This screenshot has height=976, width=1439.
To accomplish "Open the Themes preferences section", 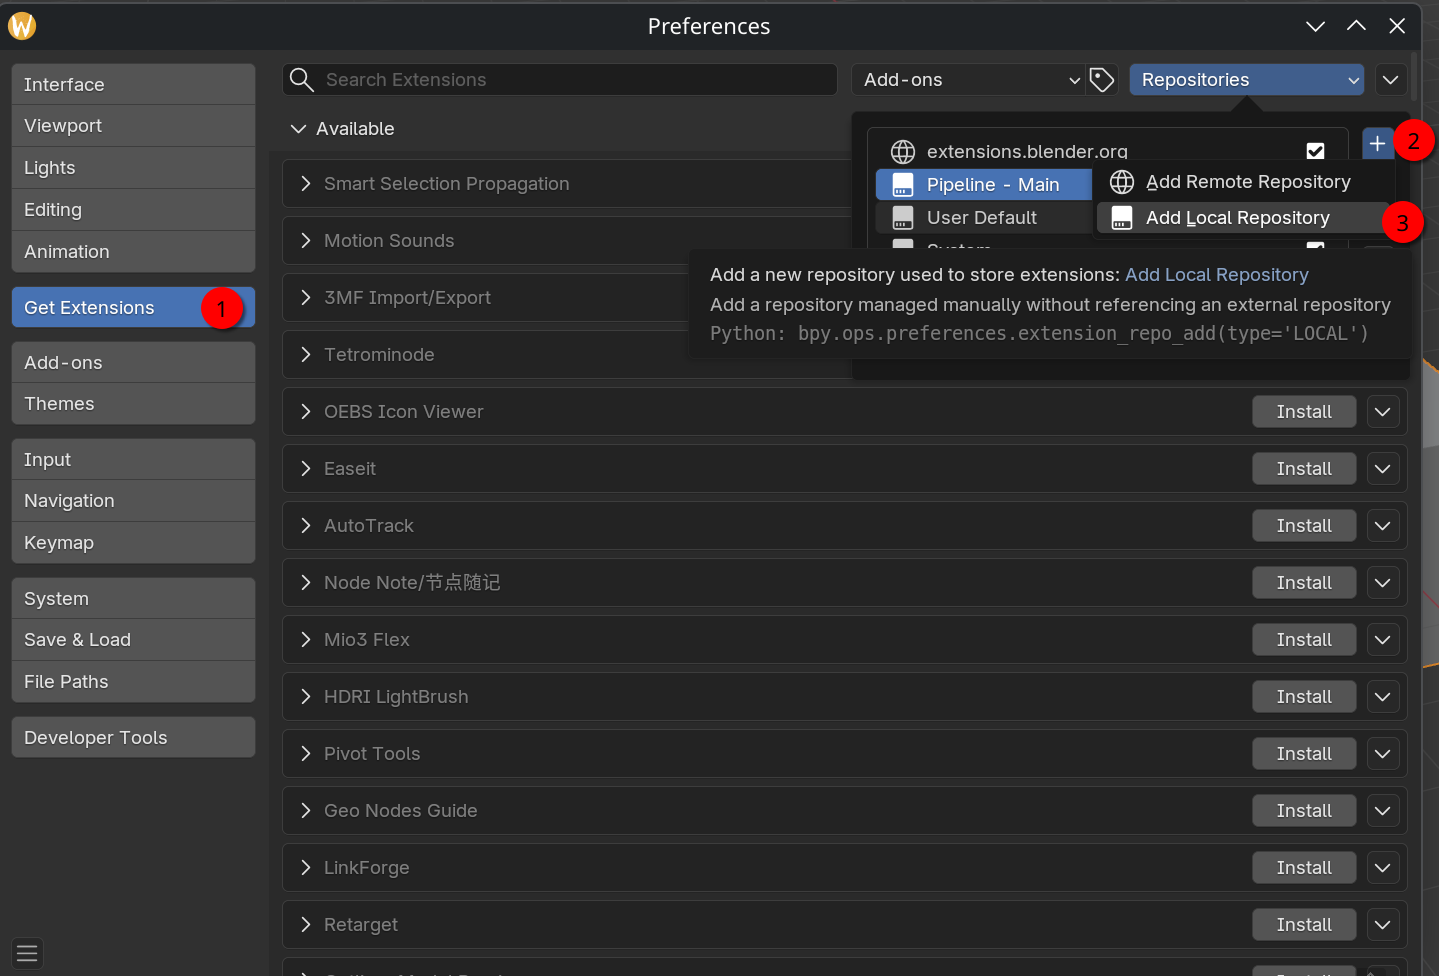I will (x=59, y=404).
